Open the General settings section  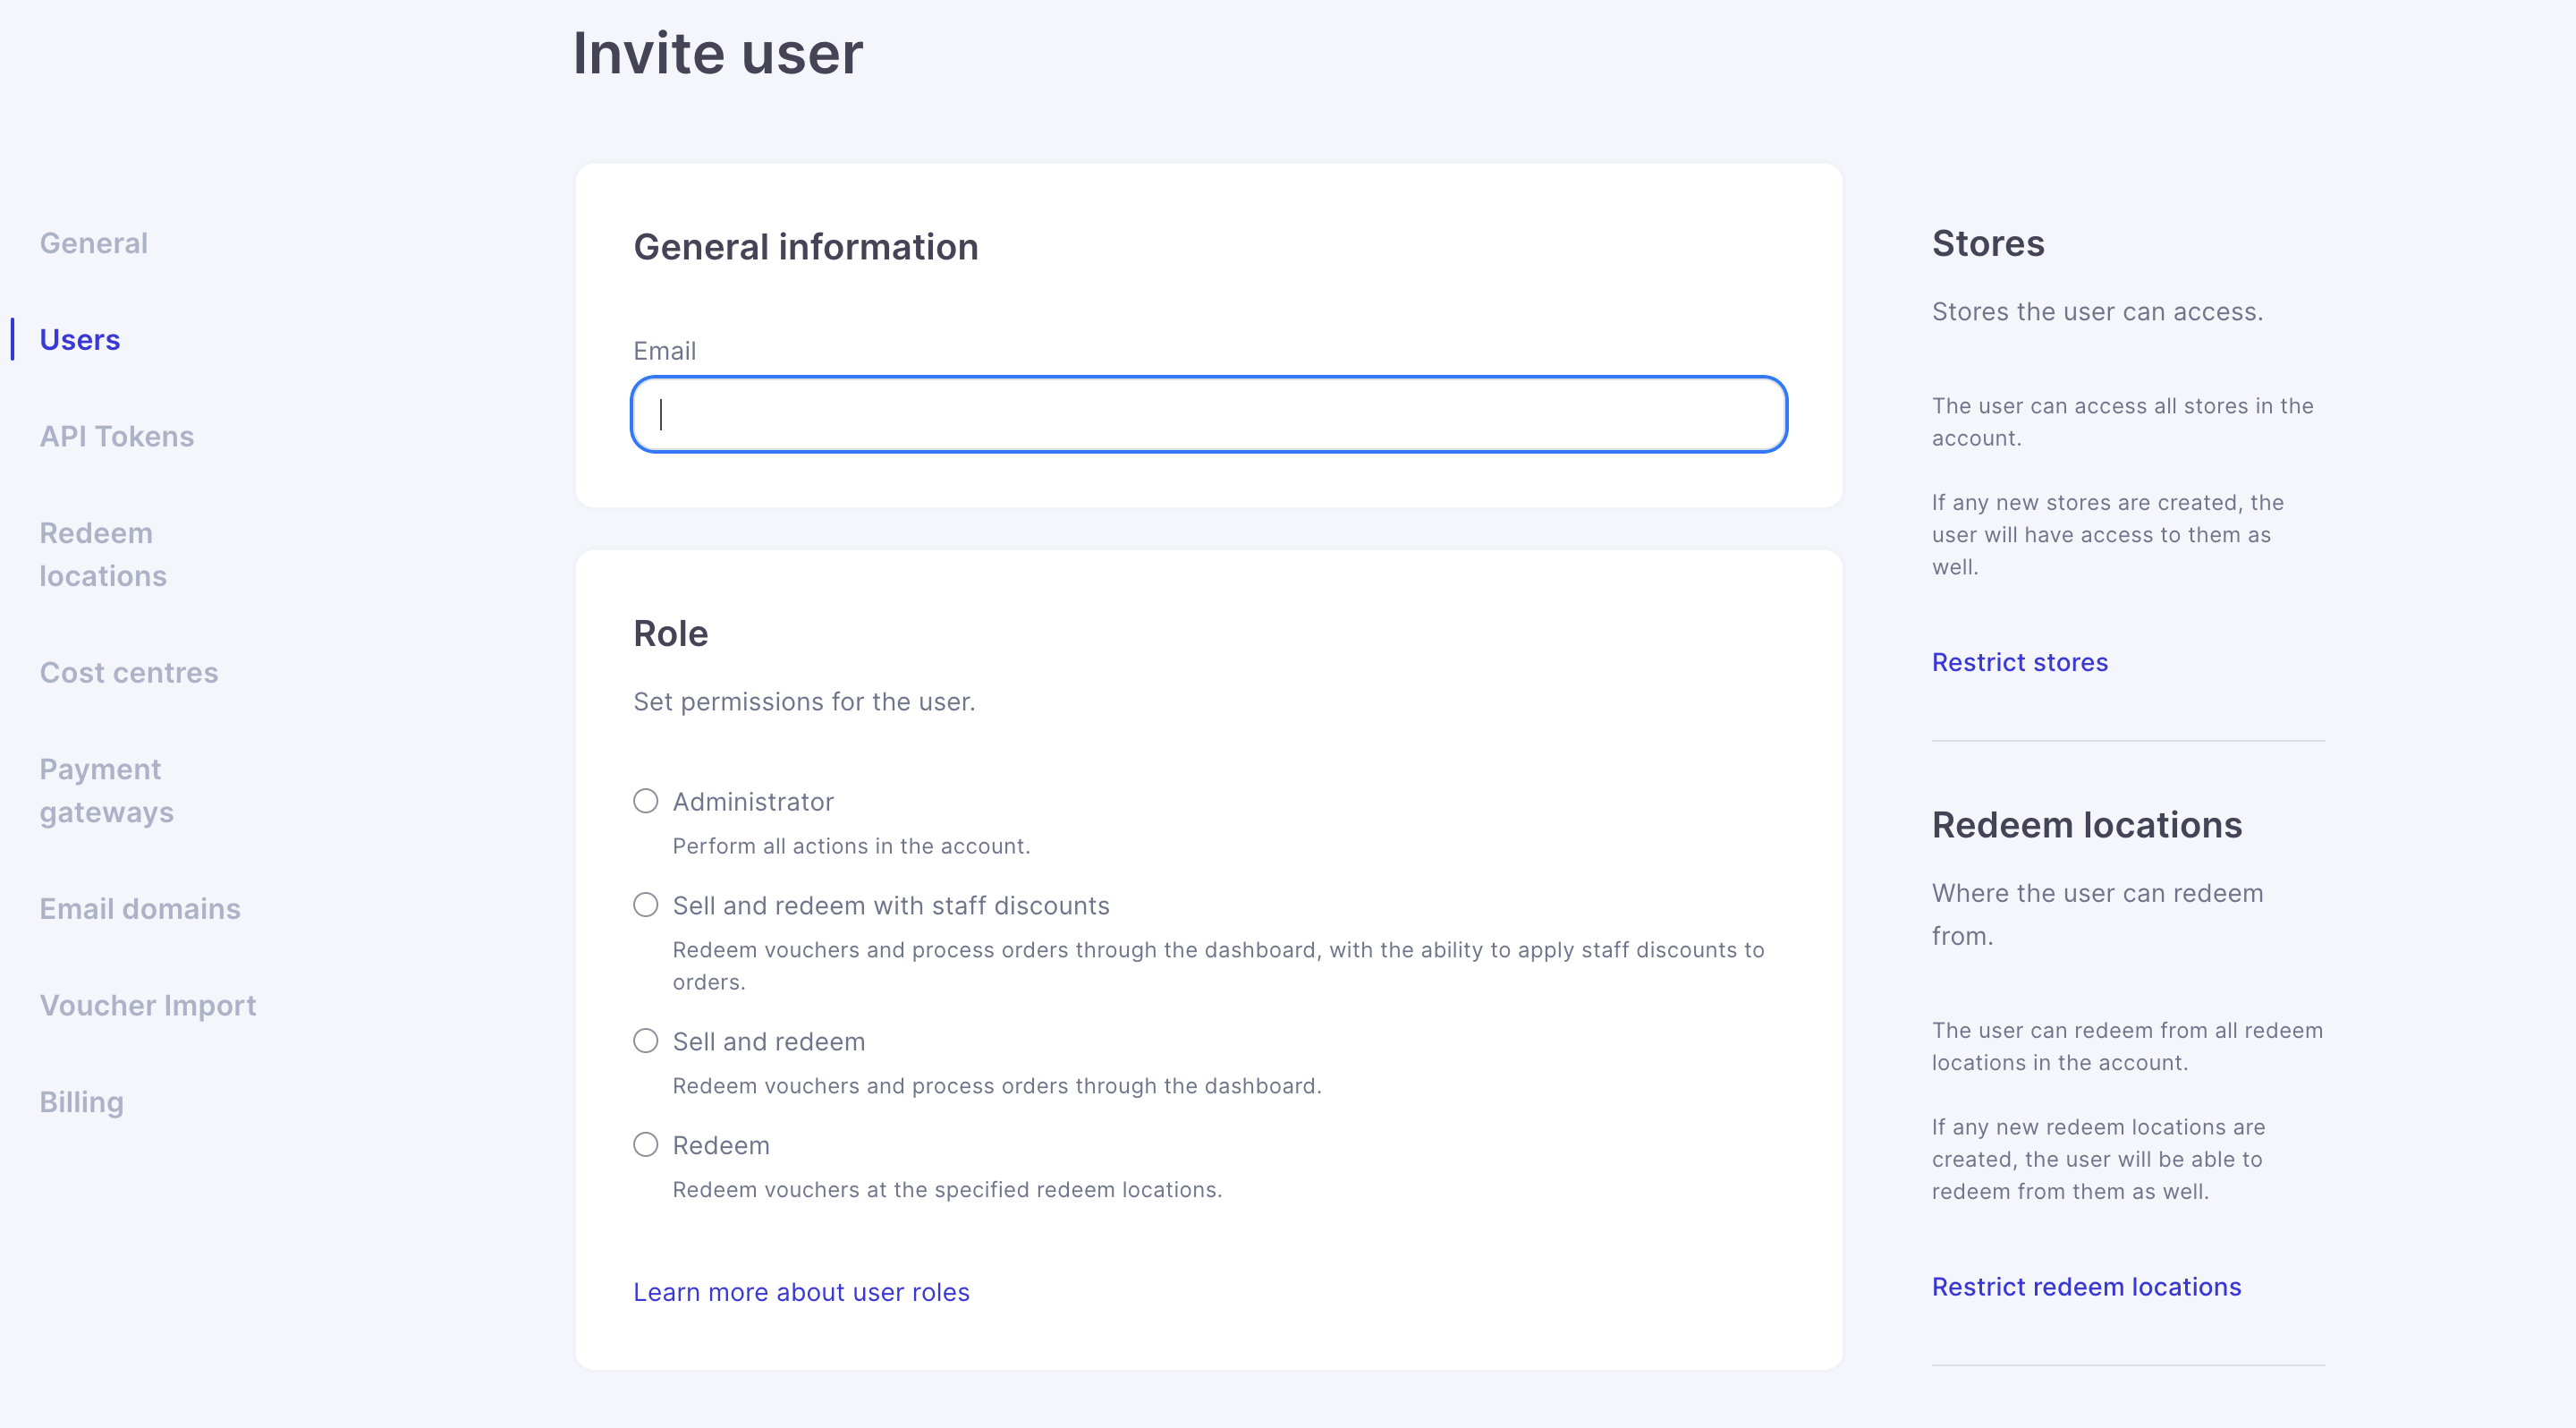point(94,243)
